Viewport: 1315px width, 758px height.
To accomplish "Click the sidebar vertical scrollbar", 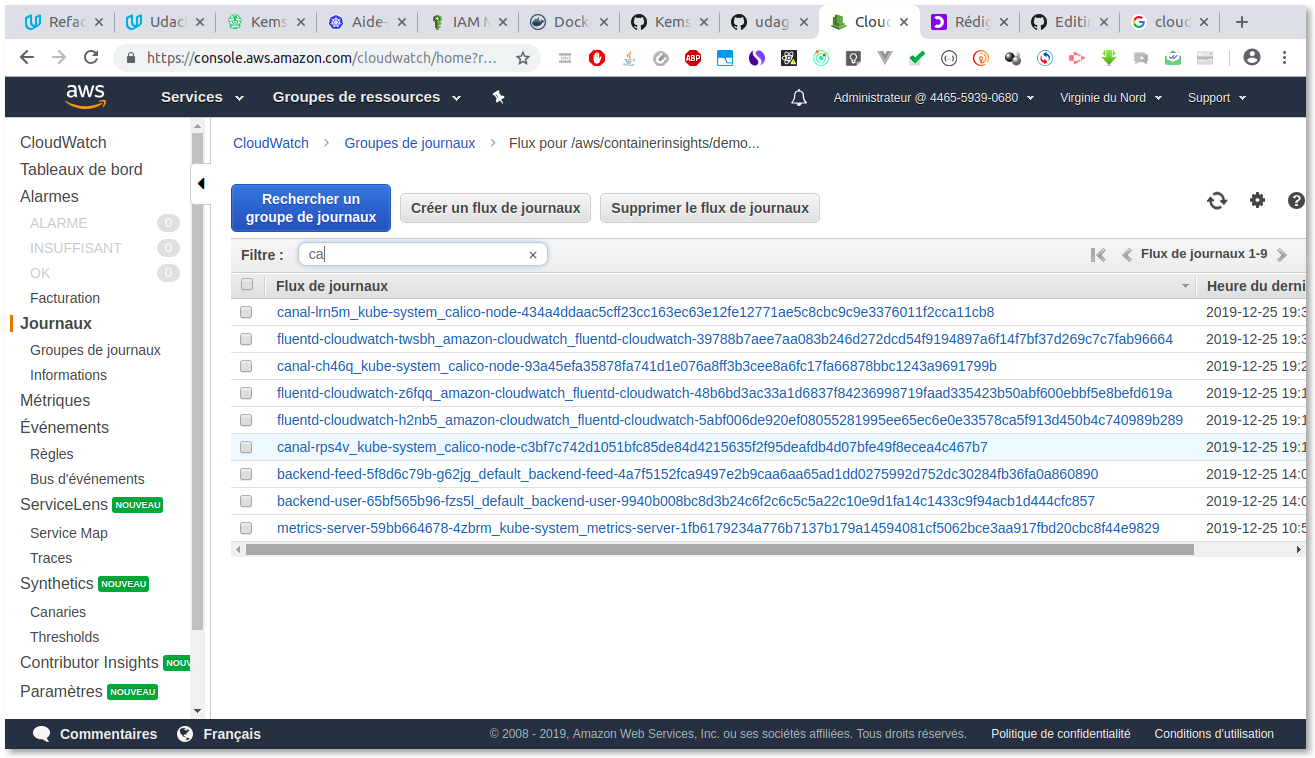I will [197, 380].
